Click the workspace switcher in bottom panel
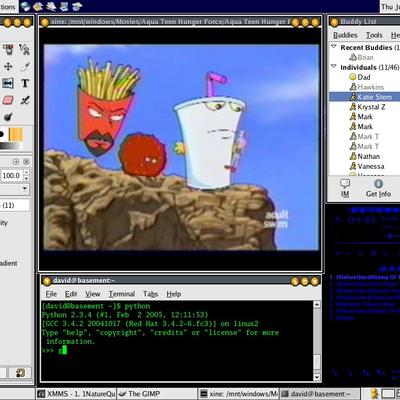 click(x=388, y=394)
